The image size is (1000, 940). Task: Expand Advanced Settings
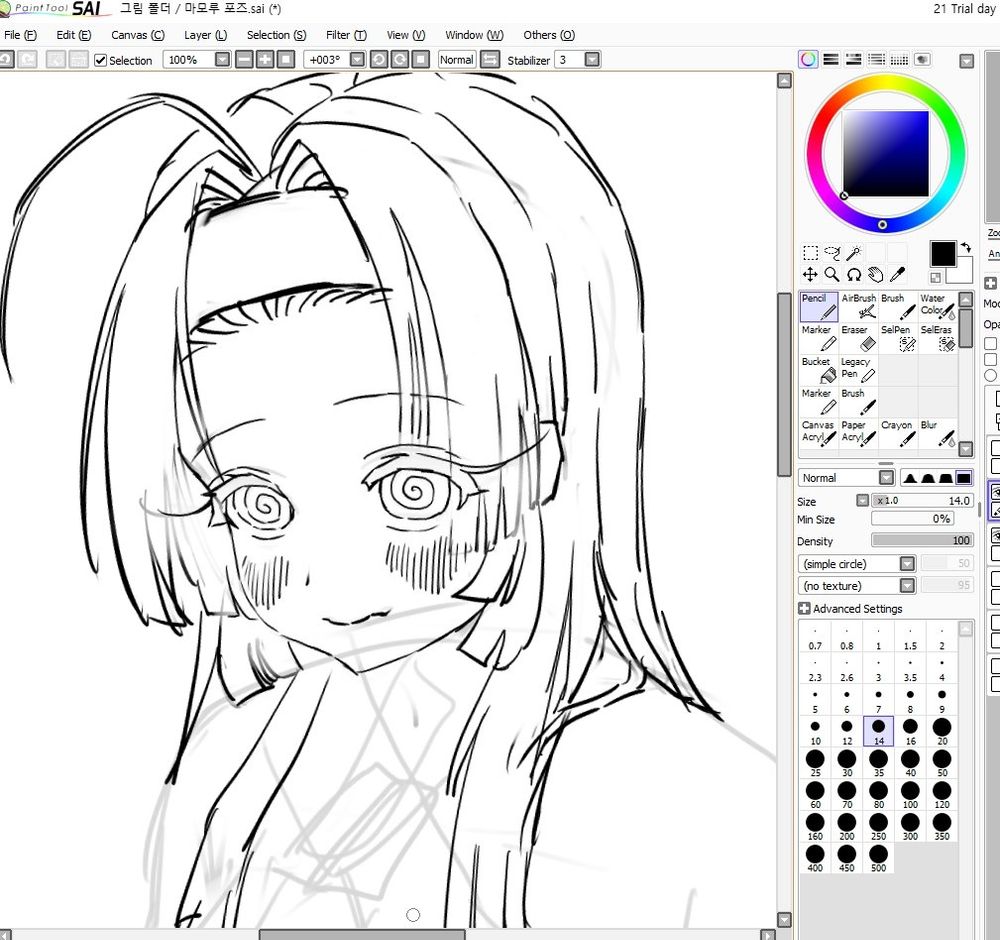(x=805, y=608)
